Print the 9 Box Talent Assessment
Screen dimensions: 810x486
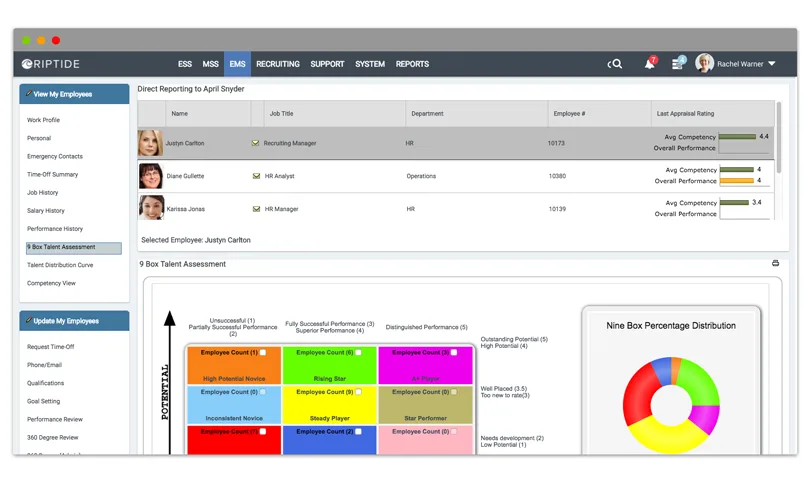point(775,263)
